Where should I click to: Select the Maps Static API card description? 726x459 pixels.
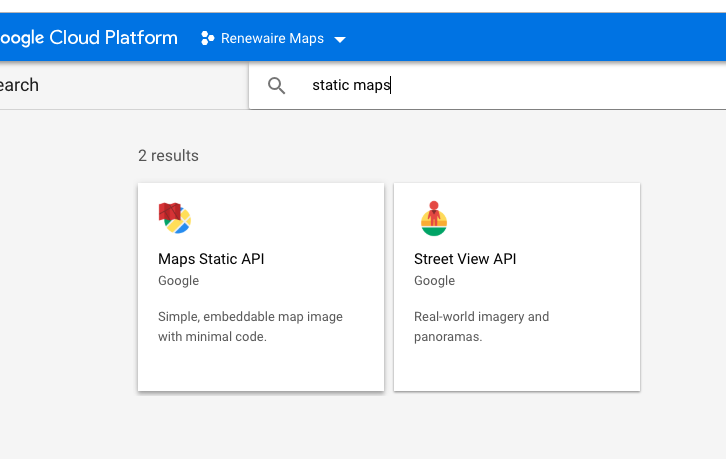pyautogui.click(x=250, y=327)
